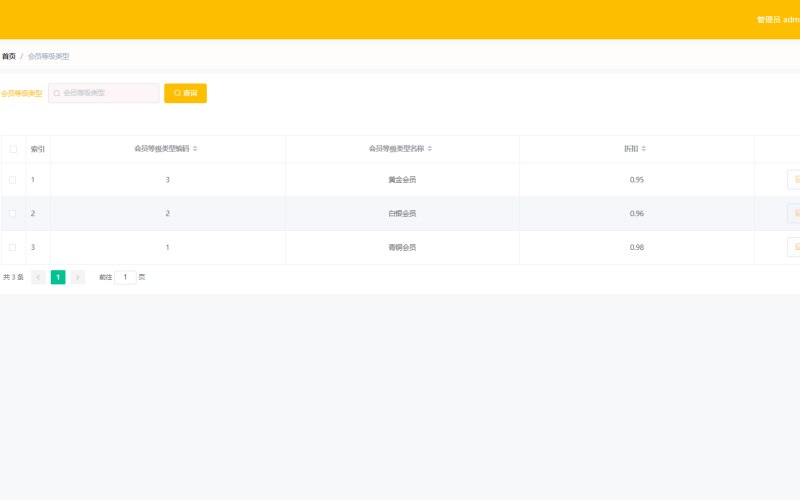Click the 前往 page number input
800x500 pixels.
pyautogui.click(x=125, y=277)
